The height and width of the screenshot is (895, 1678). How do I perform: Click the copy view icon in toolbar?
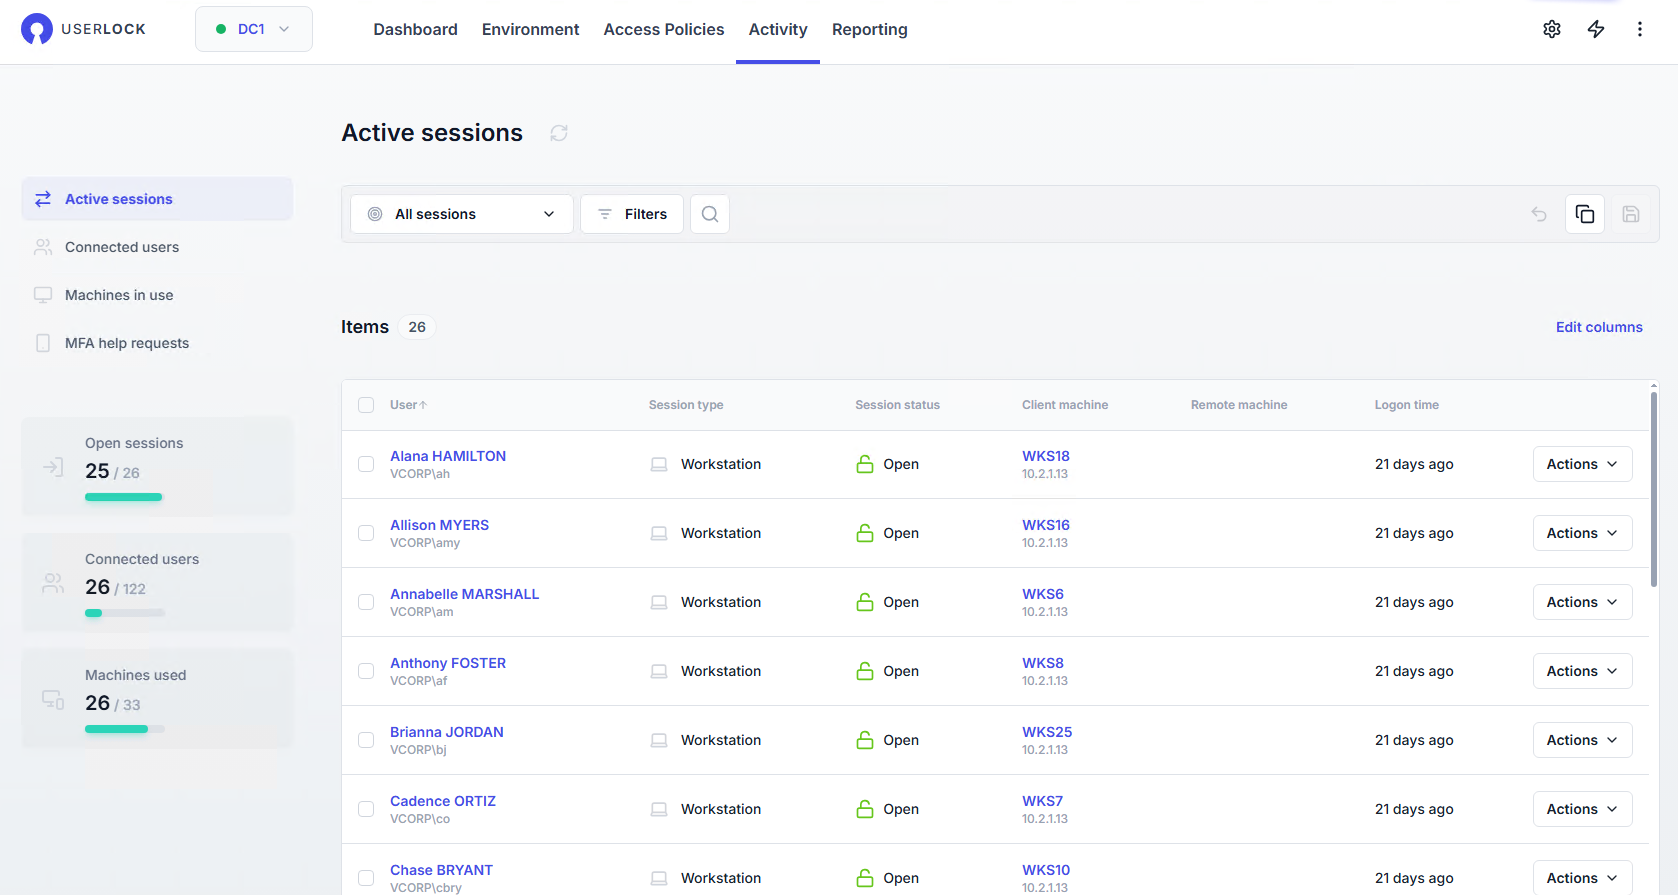[x=1584, y=214]
